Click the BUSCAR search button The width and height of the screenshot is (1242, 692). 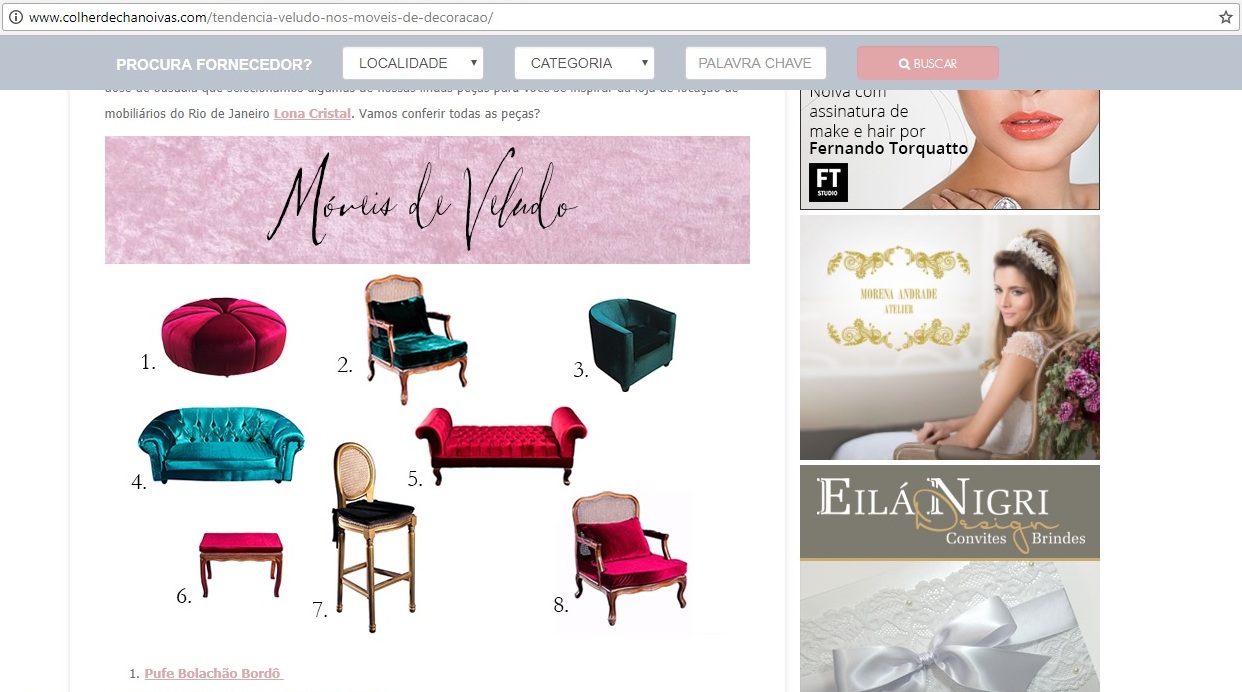click(928, 63)
